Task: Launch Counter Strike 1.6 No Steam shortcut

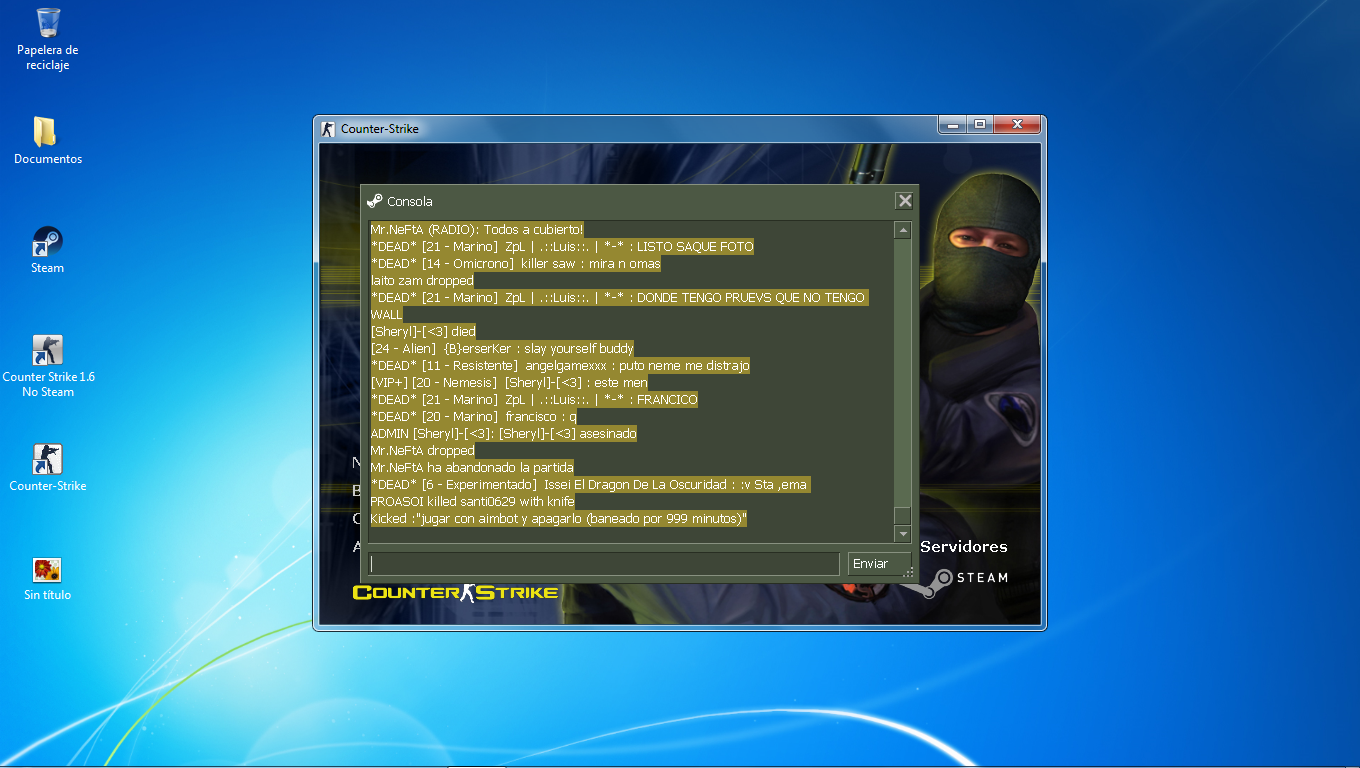Action: pos(48,366)
